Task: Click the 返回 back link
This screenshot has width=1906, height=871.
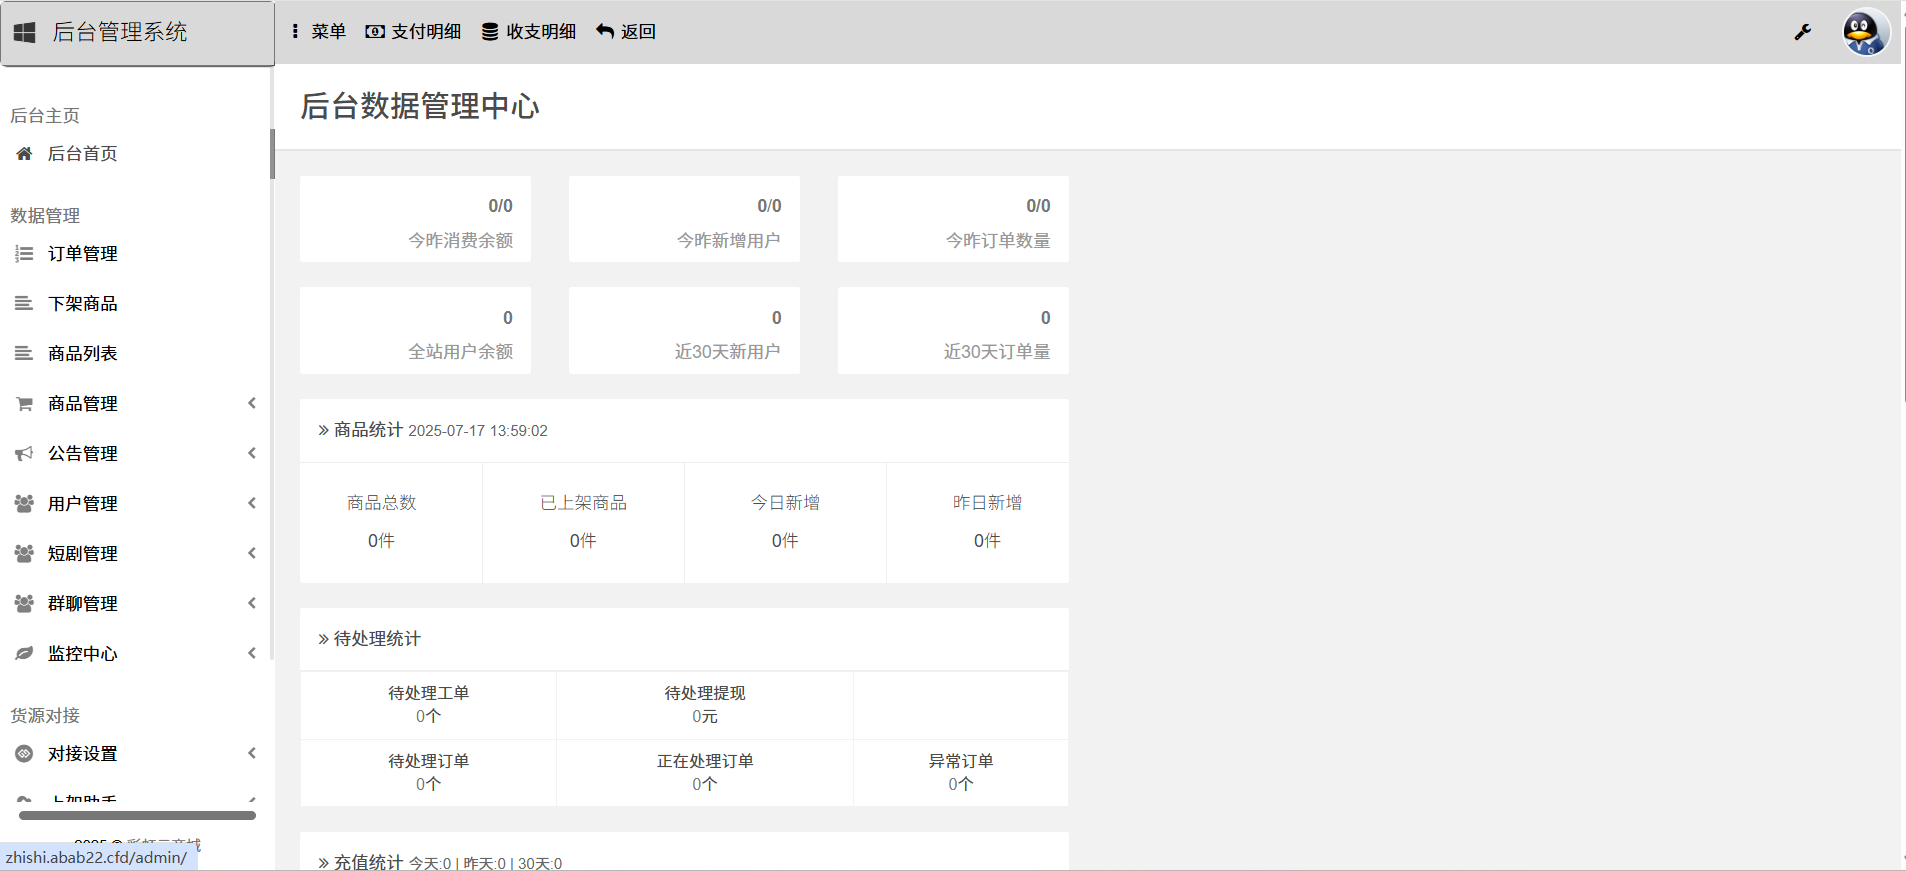Action: (626, 32)
